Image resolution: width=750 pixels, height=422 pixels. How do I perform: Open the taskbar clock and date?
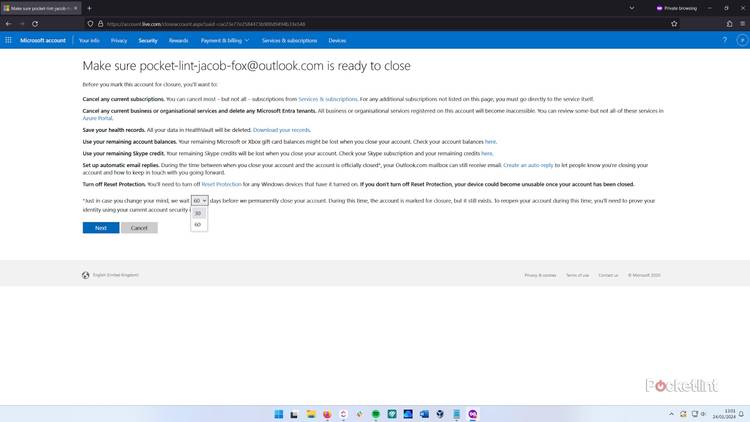[724, 414]
